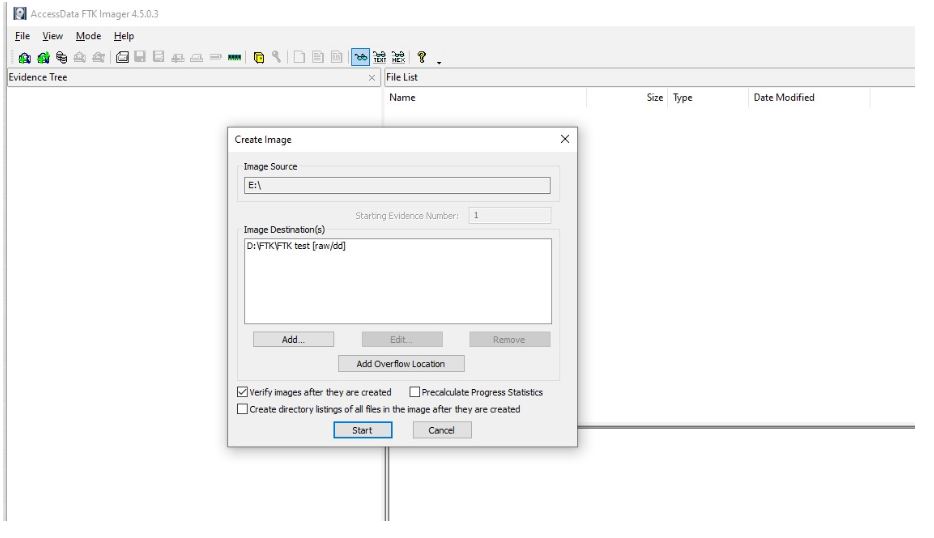
Task: Click the Add to Custom Content Image icon
Action: [178, 57]
